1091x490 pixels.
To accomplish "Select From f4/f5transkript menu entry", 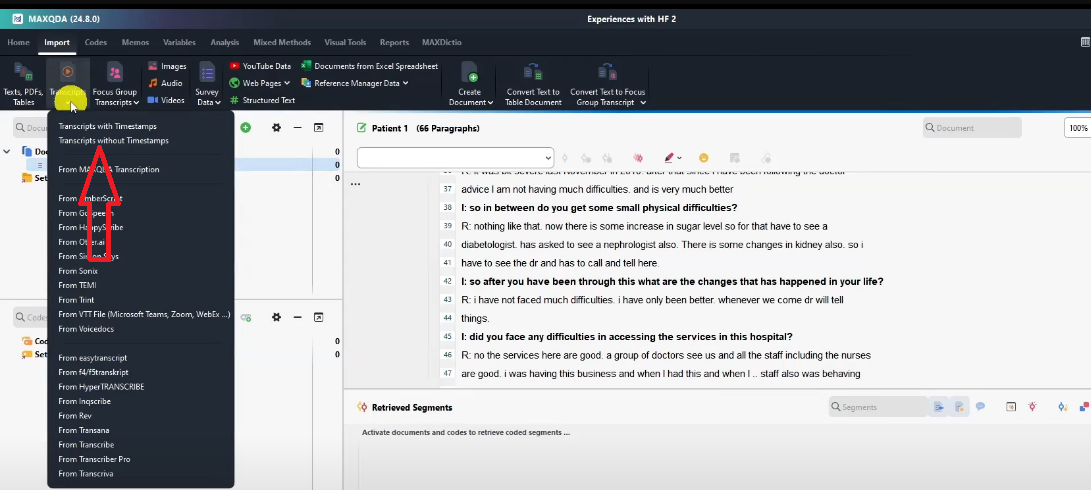I will click(93, 372).
